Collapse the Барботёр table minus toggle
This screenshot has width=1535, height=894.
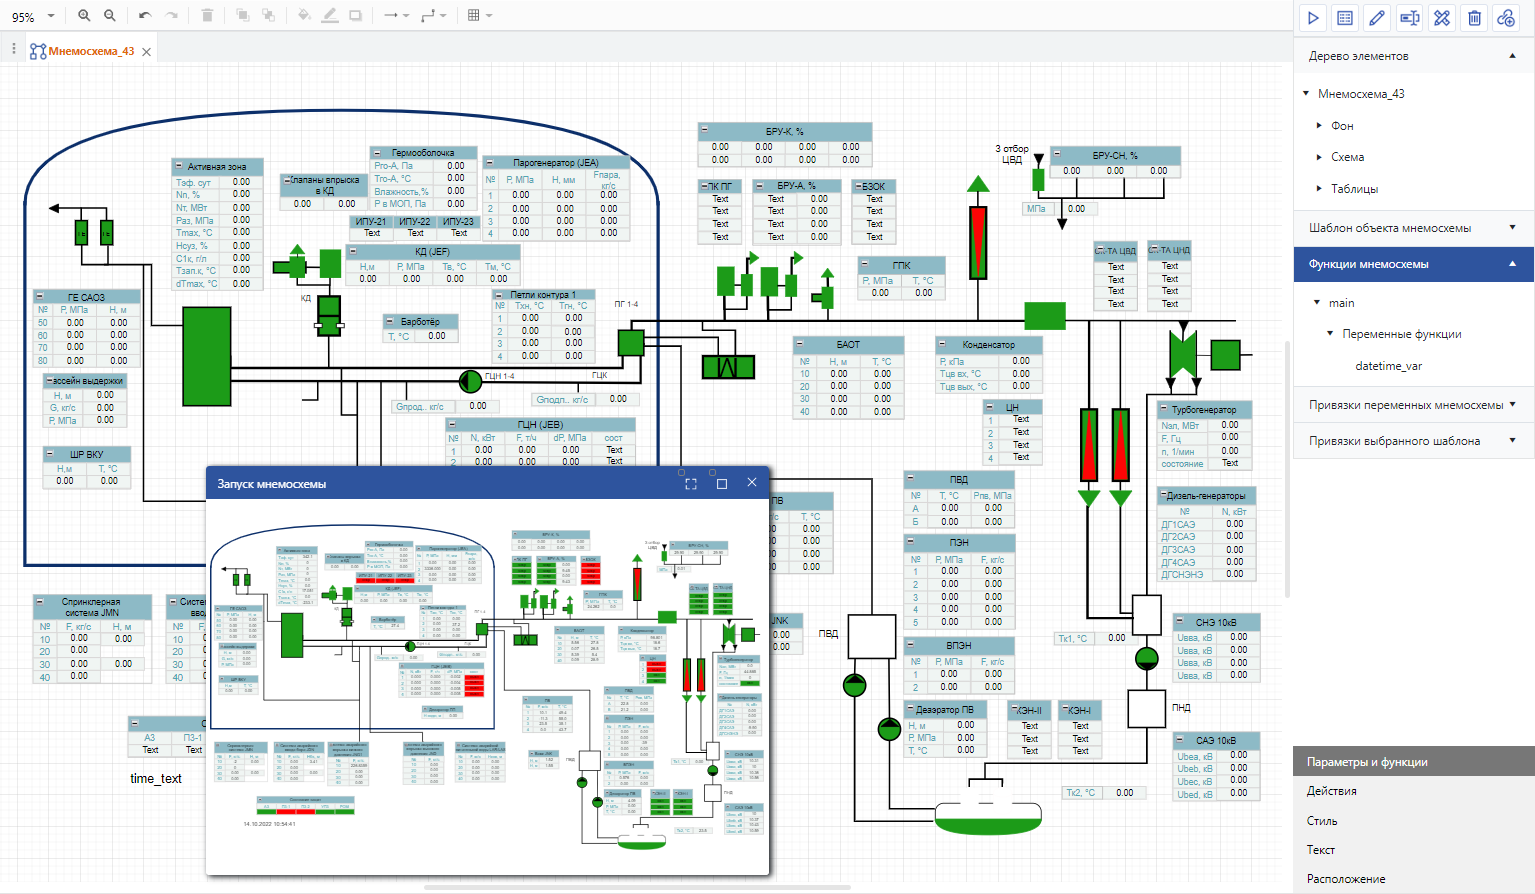pyautogui.click(x=391, y=321)
